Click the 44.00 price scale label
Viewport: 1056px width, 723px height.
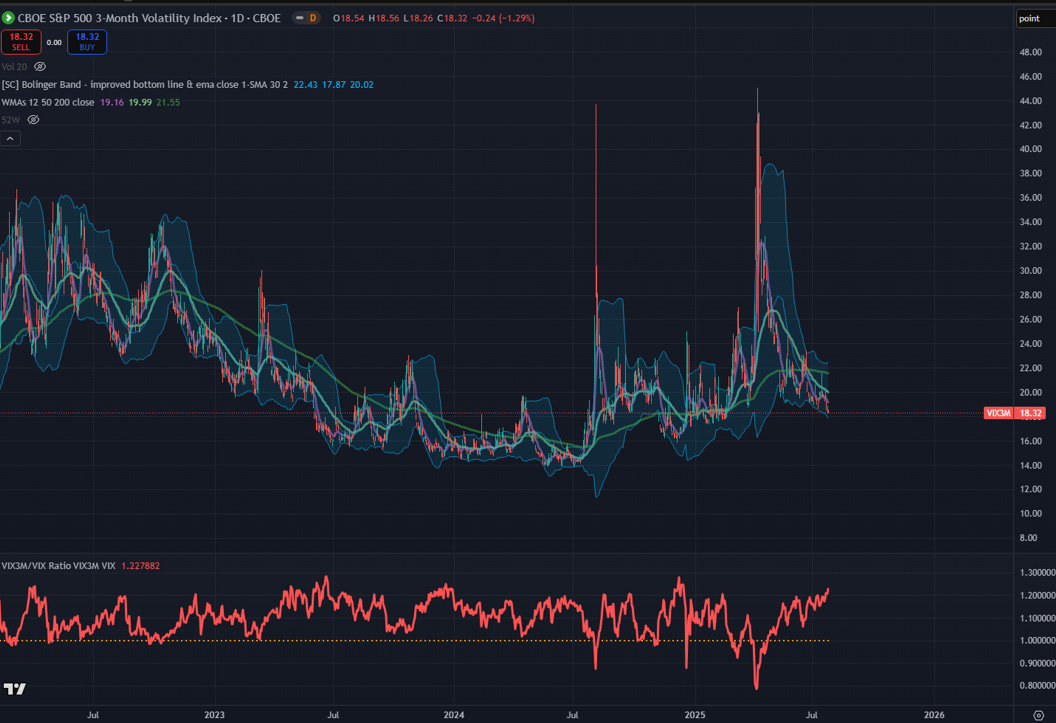pyautogui.click(x=1030, y=101)
